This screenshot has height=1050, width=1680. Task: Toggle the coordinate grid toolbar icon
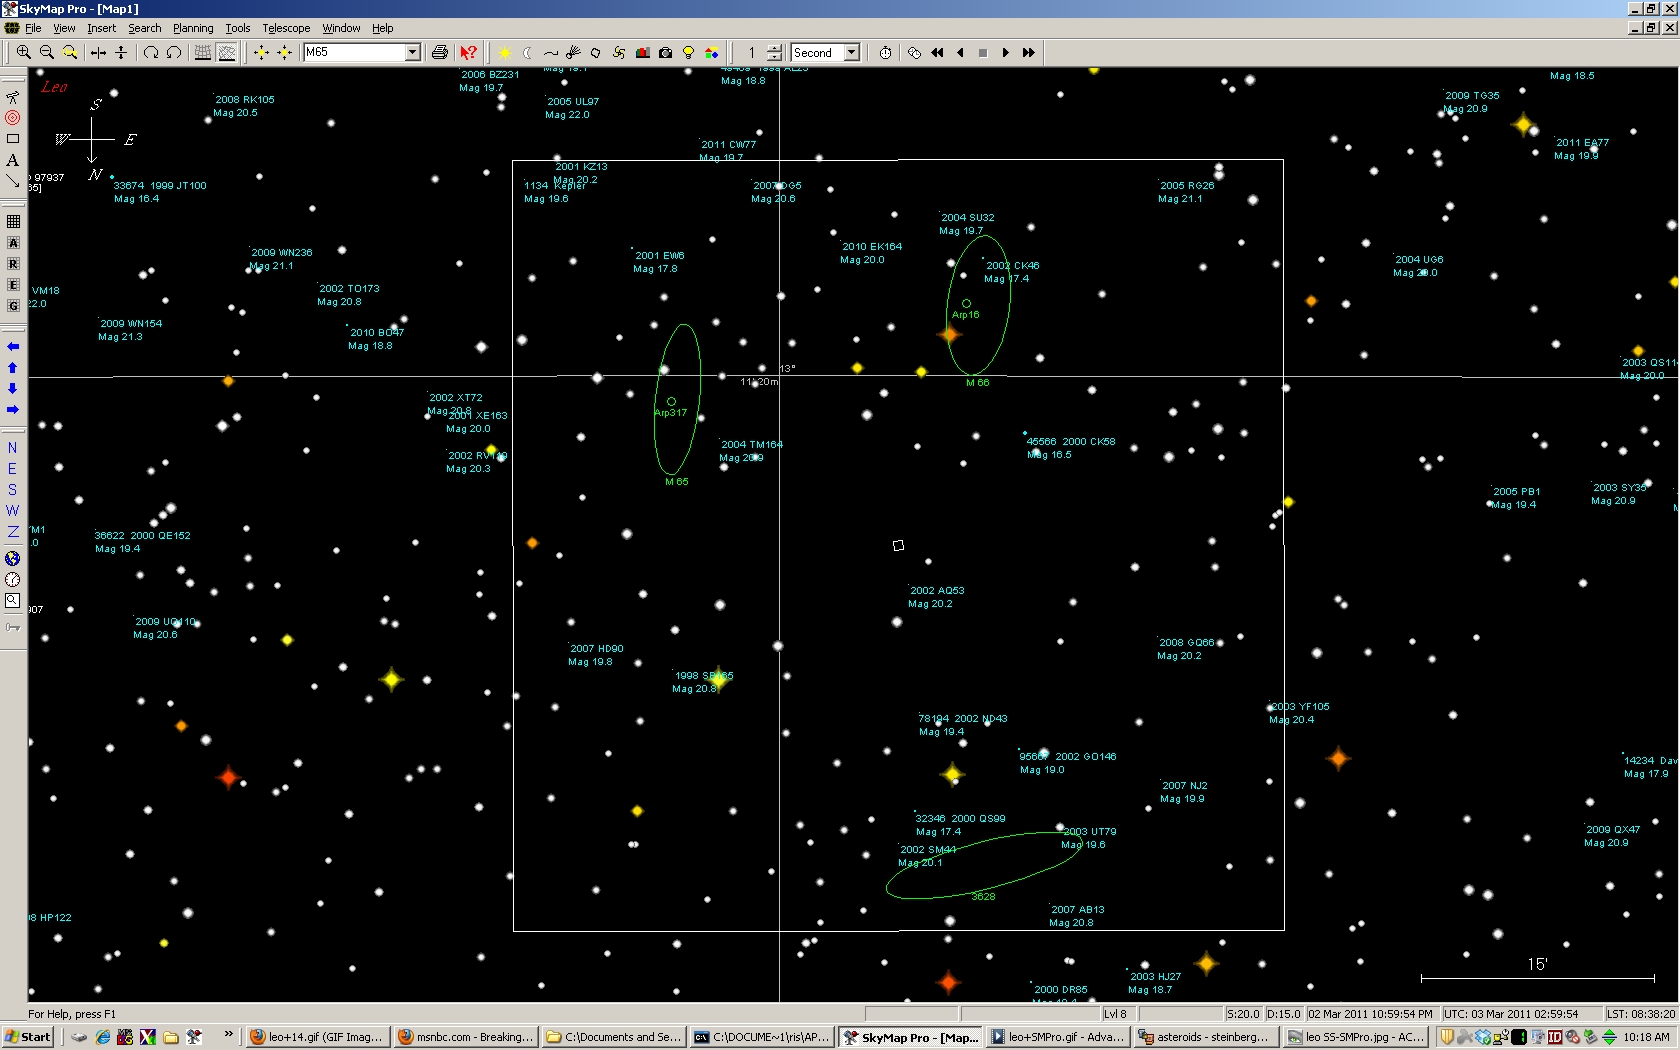pos(203,52)
